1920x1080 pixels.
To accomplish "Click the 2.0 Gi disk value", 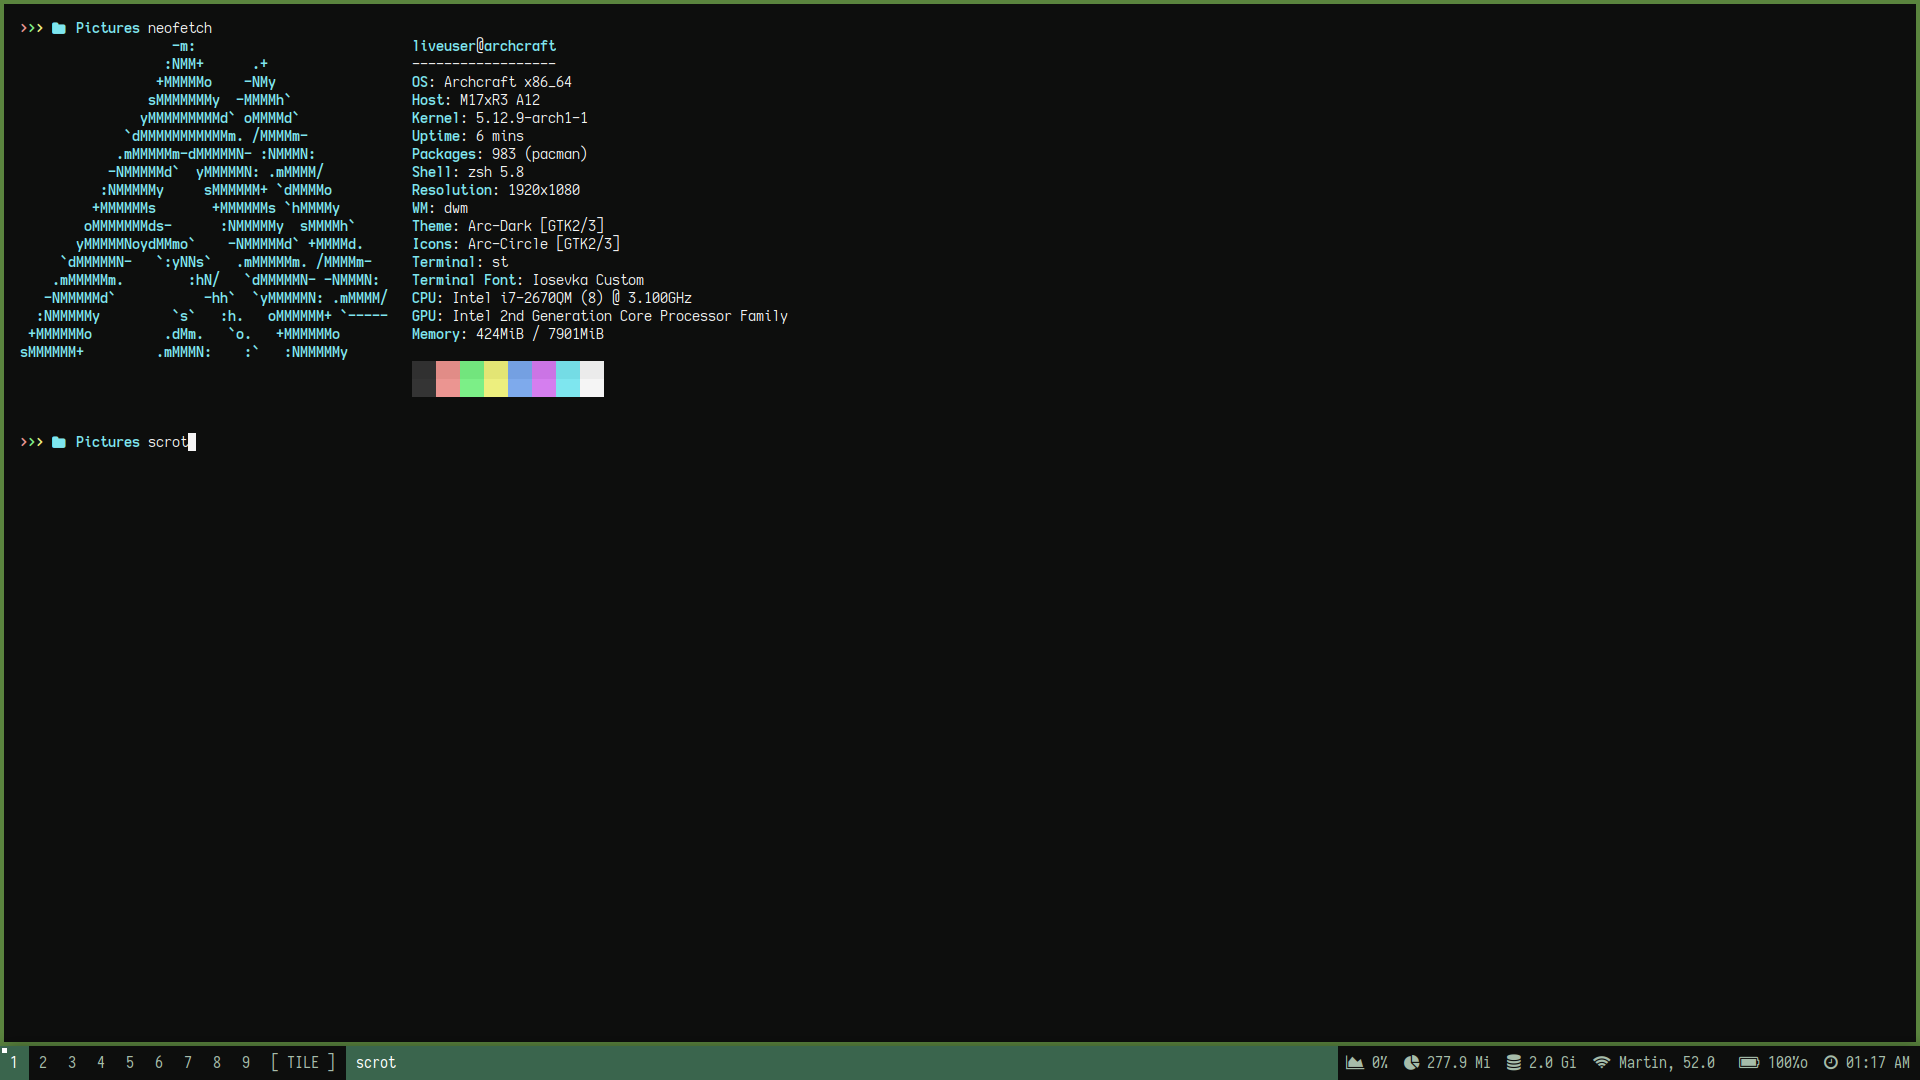I will [x=1553, y=1062].
